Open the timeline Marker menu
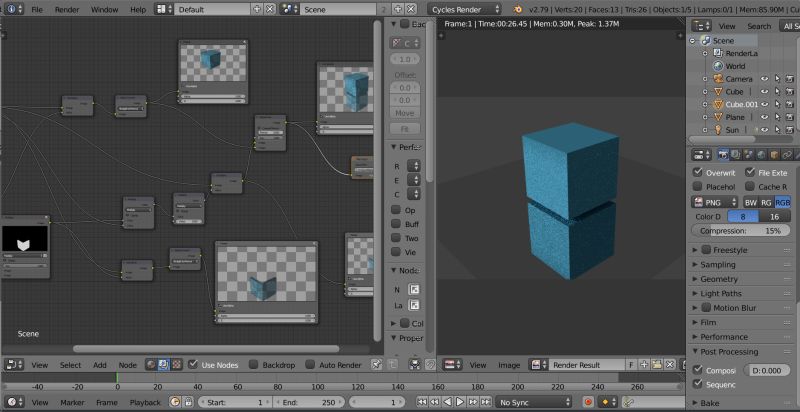800x412 pixels. pyautogui.click(x=72, y=402)
